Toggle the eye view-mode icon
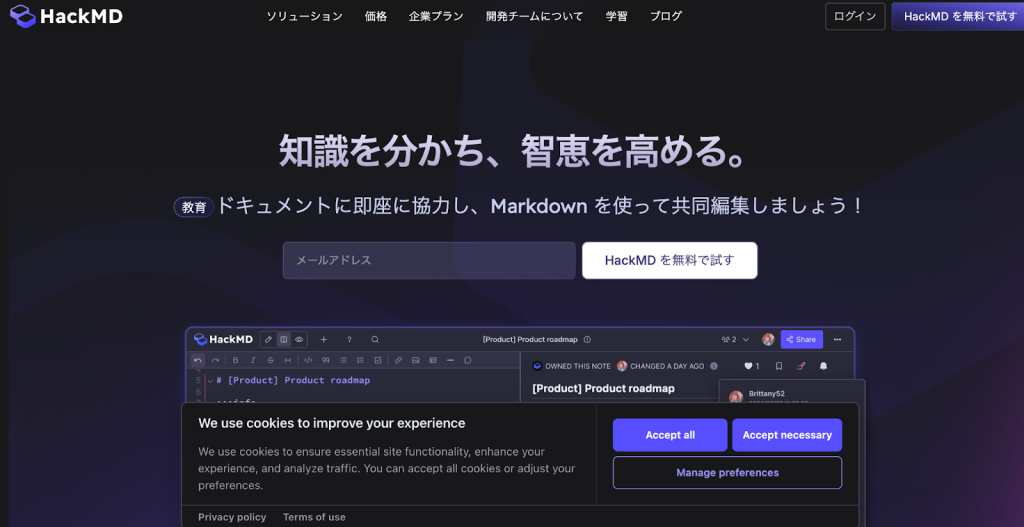Screen dimensions: 1024x527 pos(298,340)
